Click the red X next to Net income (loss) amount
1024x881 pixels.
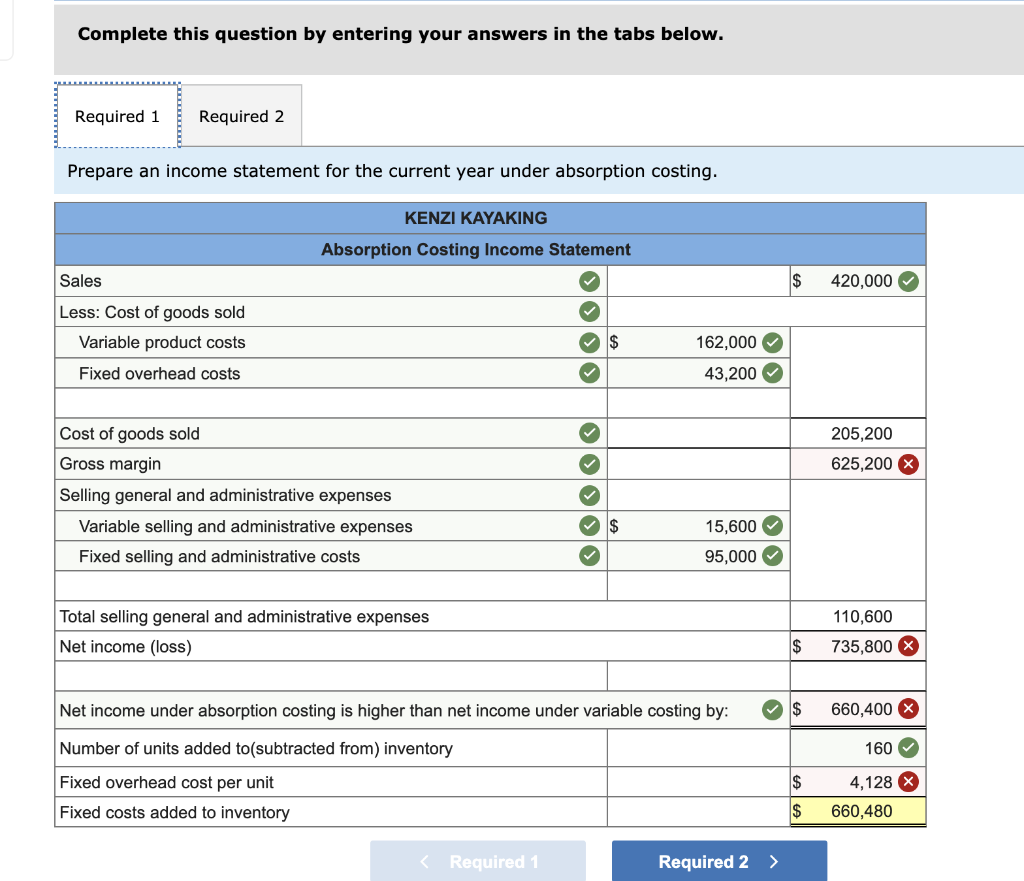tap(908, 646)
